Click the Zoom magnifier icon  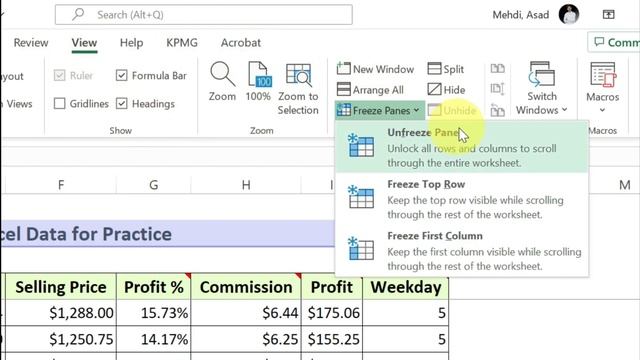(222, 74)
